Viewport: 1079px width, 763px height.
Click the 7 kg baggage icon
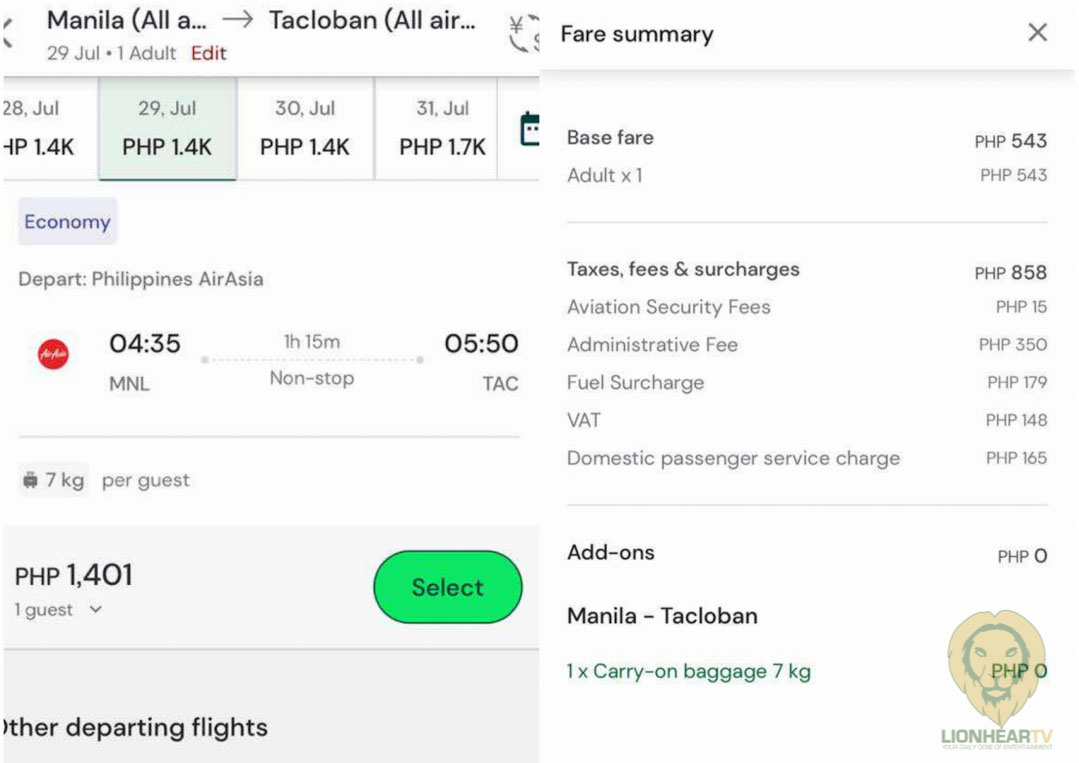(31, 480)
